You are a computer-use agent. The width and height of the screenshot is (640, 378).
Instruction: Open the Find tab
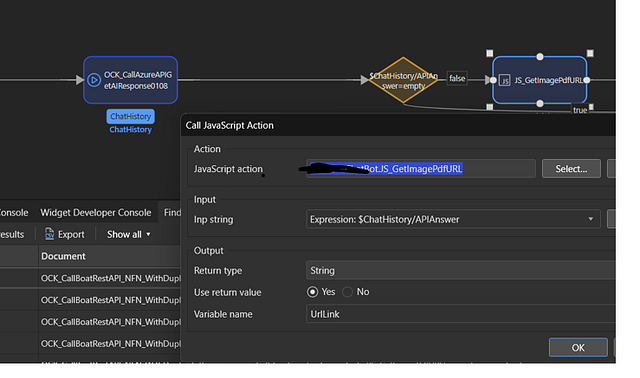(172, 213)
